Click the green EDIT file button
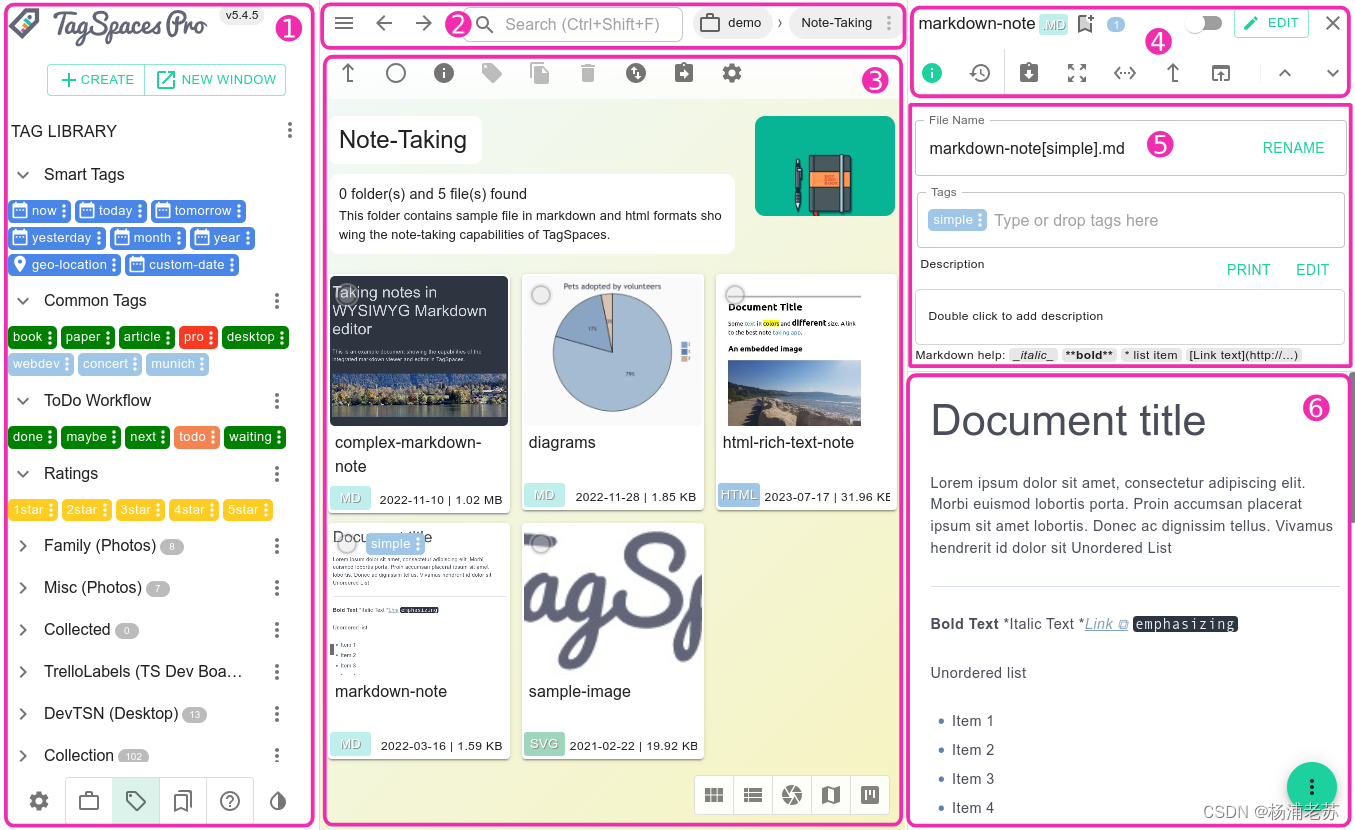 click(1271, 23)
